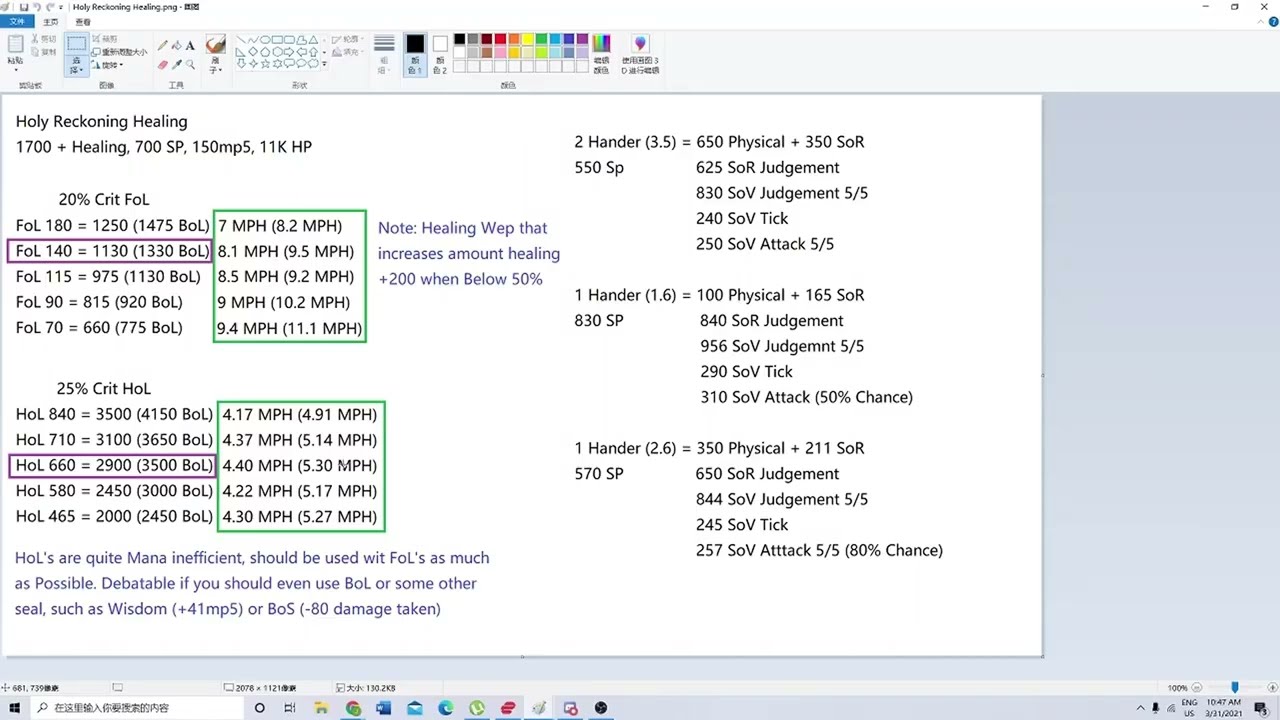Expand the Paste (粘贴) dropdown arrow
This screenshot has width=1280, height=720.
(15, 70)
